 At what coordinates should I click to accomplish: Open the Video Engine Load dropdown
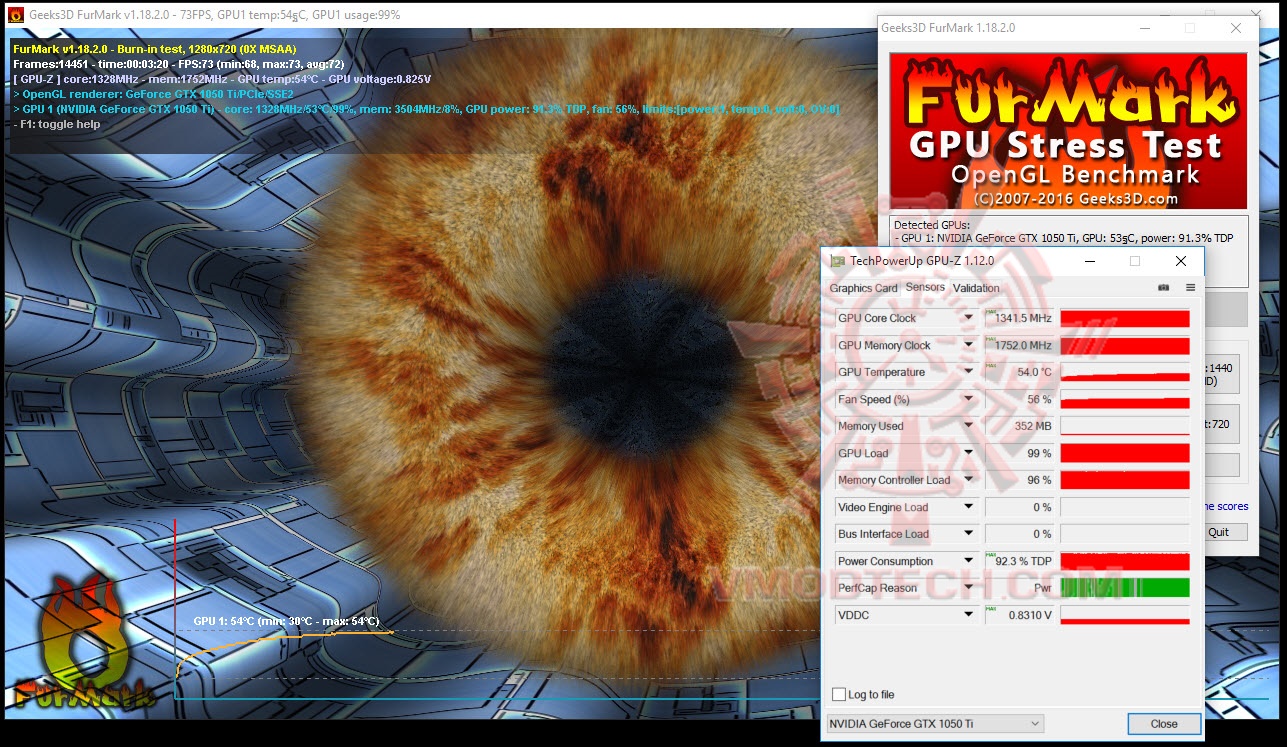[968, 507]
